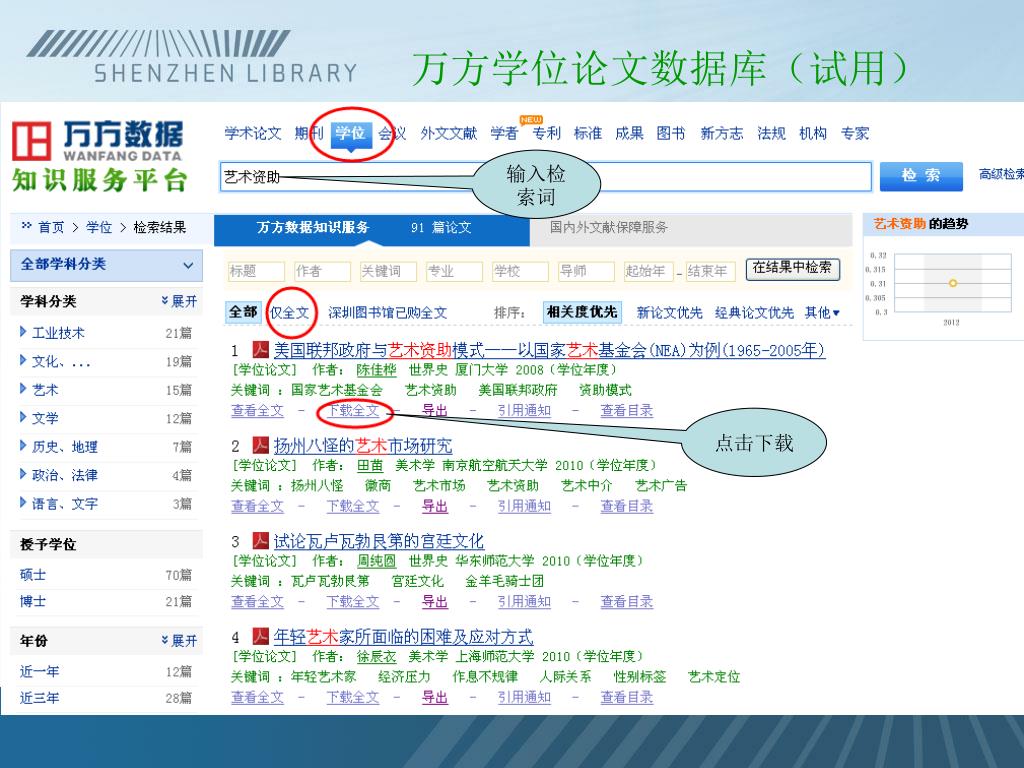The image size is (1024, 768).
Task: Filter by 近三年
Action: click(x=39, y=698)
